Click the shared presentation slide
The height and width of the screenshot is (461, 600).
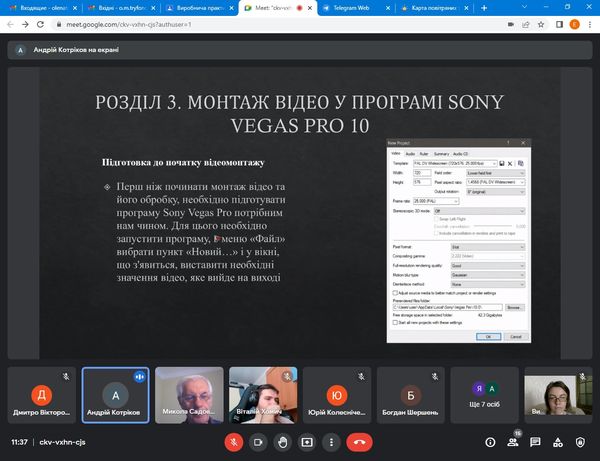coord(300,213)
